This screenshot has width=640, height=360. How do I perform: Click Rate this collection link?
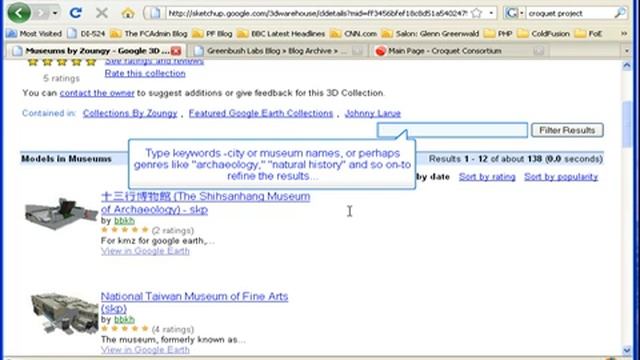145,73
